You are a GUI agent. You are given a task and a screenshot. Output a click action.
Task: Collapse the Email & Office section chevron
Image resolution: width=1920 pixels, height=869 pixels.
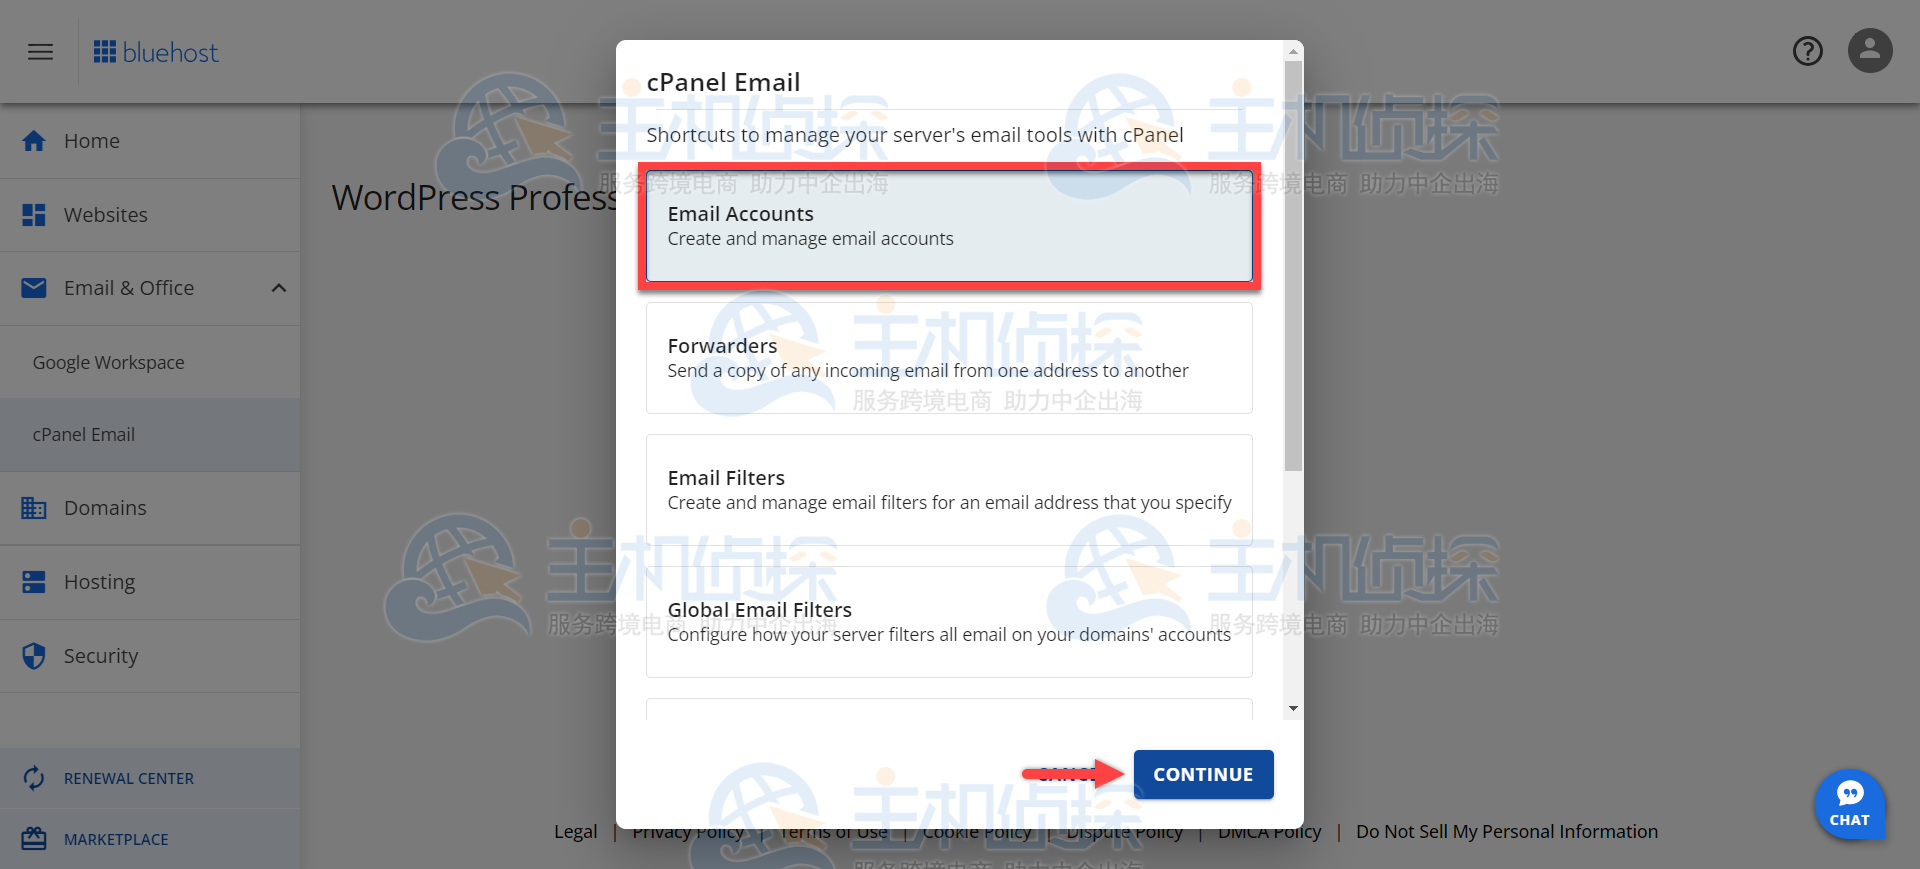[x=279, y=288]
